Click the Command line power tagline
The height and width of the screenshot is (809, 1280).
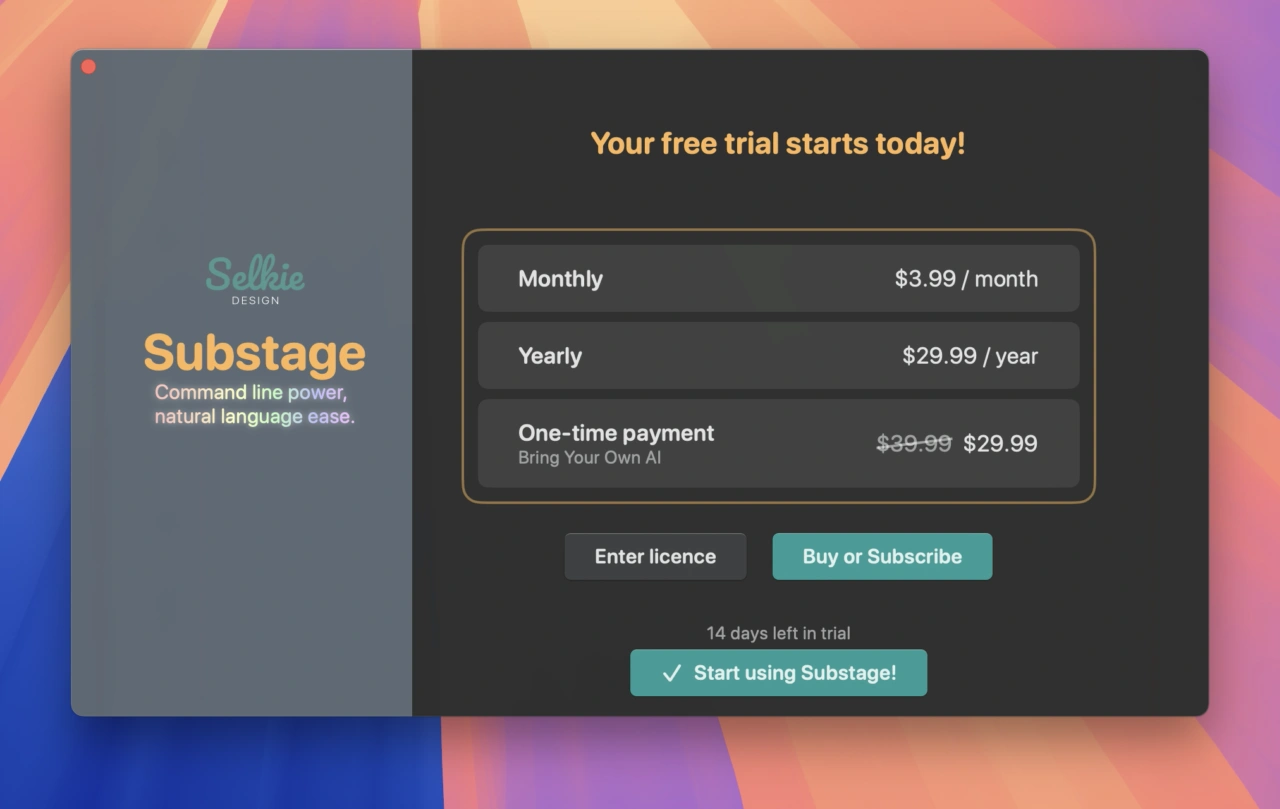click(x=251, y=392)
